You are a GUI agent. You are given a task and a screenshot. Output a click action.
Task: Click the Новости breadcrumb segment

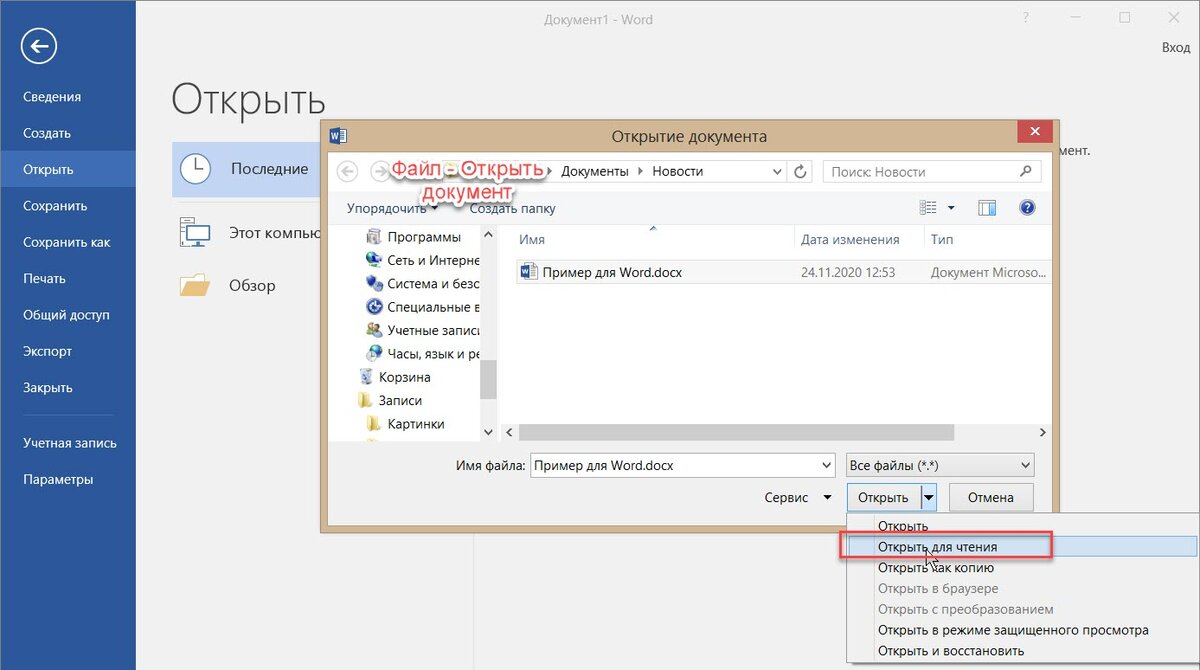pyautogui.click(x=678, y=172)
